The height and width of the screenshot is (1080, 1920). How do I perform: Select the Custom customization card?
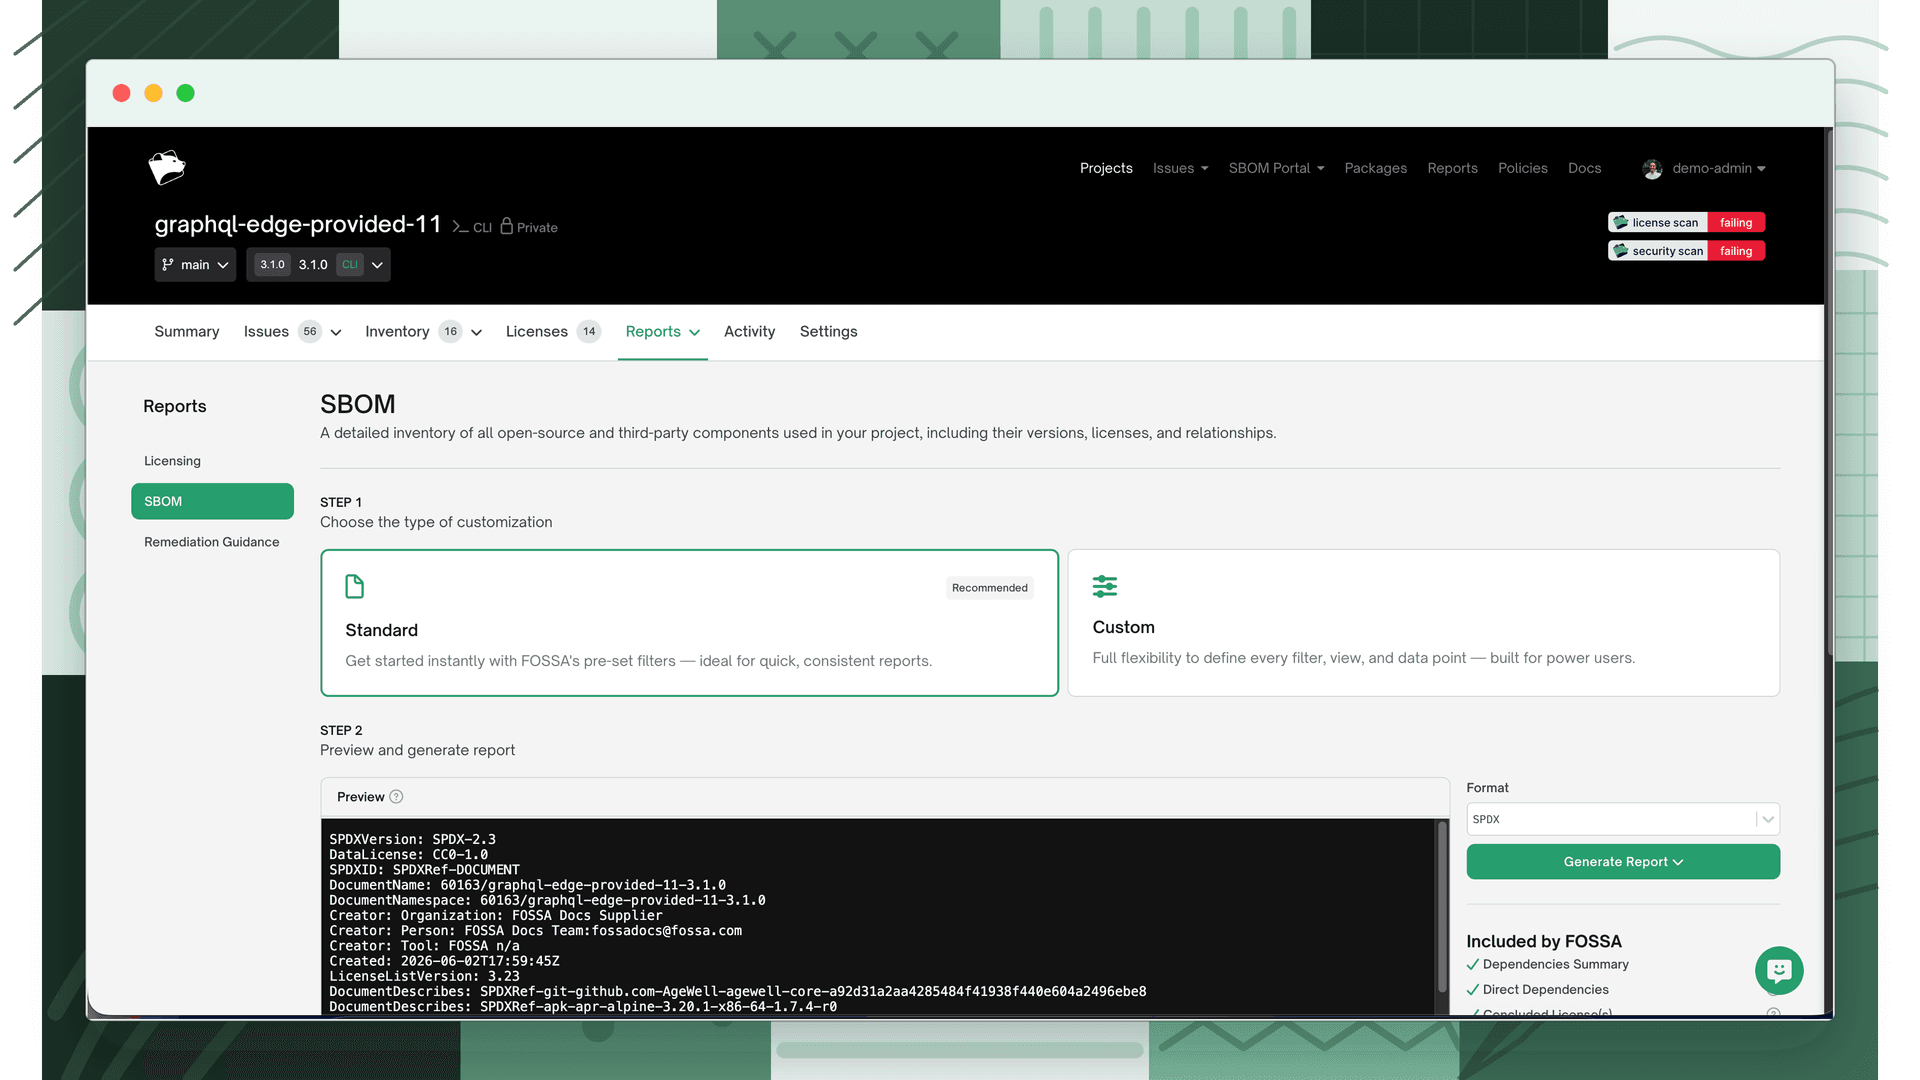(1423, 623)
